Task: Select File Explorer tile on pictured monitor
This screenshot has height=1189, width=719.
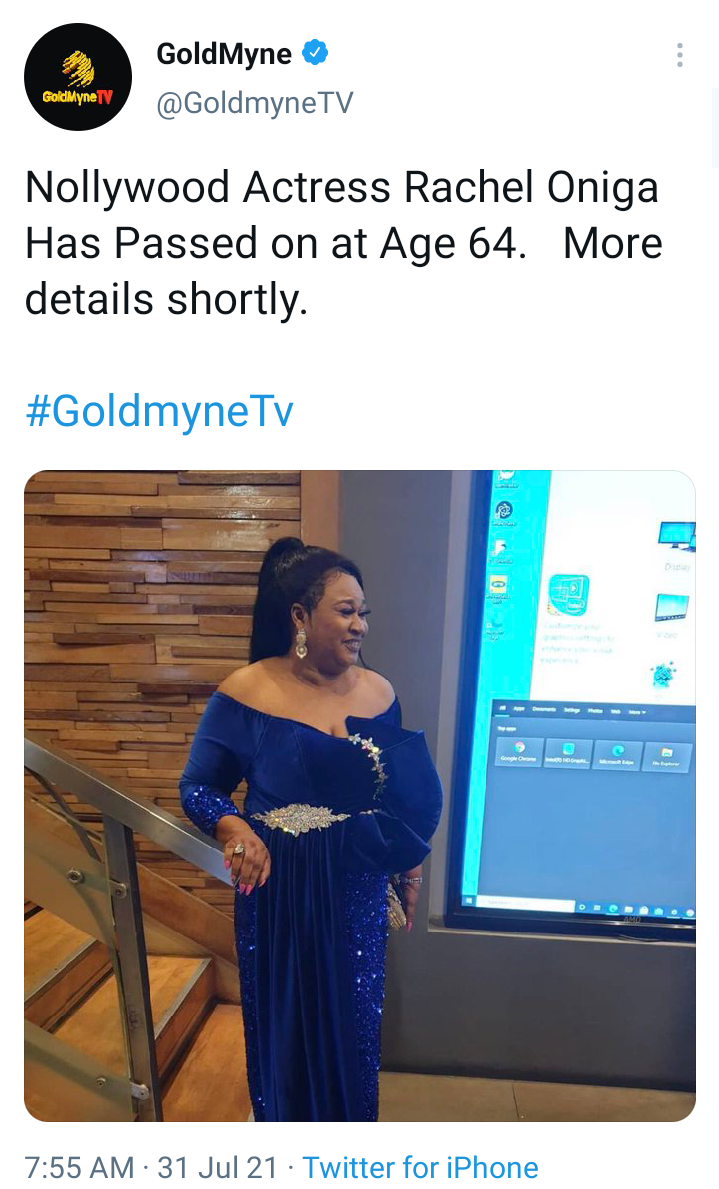Action: click(666, 758)
